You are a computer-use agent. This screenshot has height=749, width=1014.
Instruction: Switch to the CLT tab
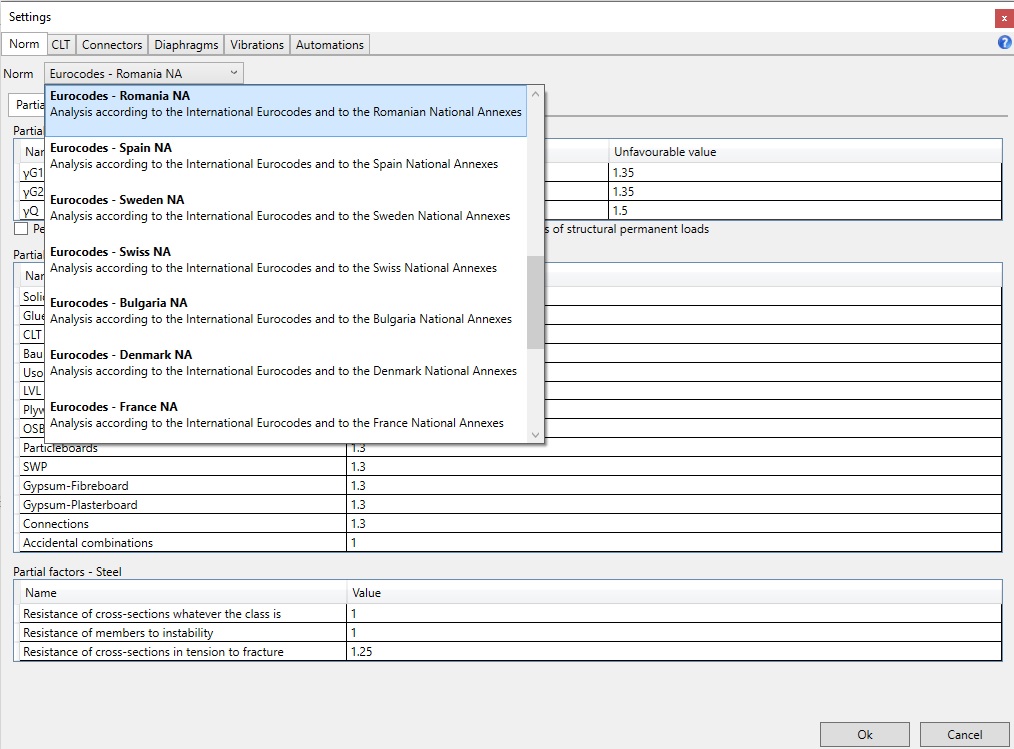click(x=61, y=45)
